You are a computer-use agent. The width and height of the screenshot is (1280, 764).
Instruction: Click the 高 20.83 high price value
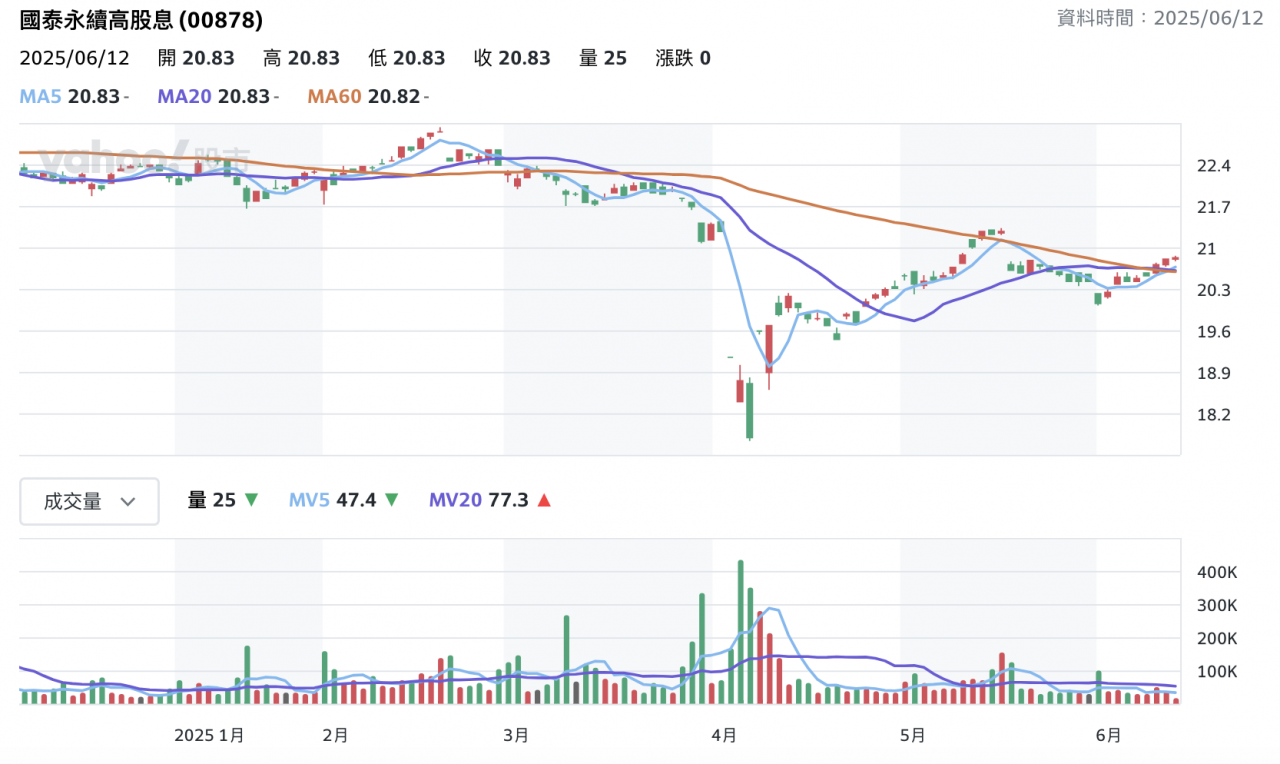point(301,58)
